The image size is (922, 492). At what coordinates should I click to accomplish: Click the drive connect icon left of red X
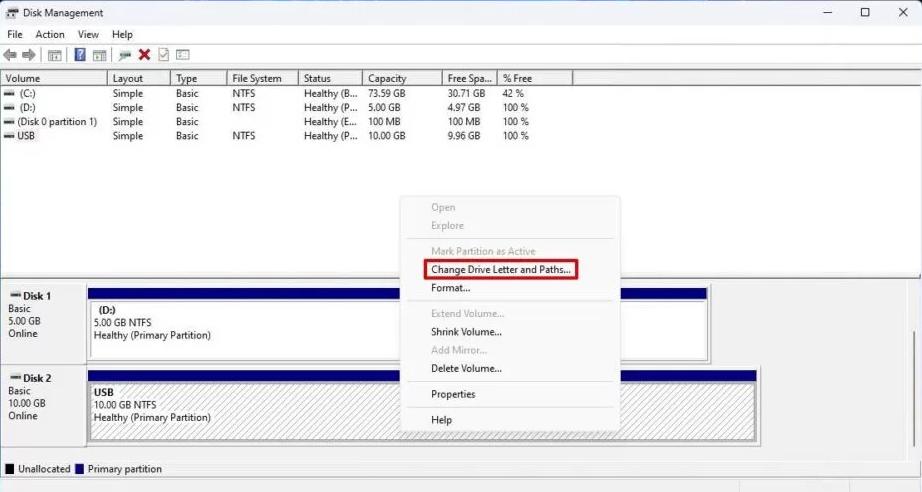(125, 55)
